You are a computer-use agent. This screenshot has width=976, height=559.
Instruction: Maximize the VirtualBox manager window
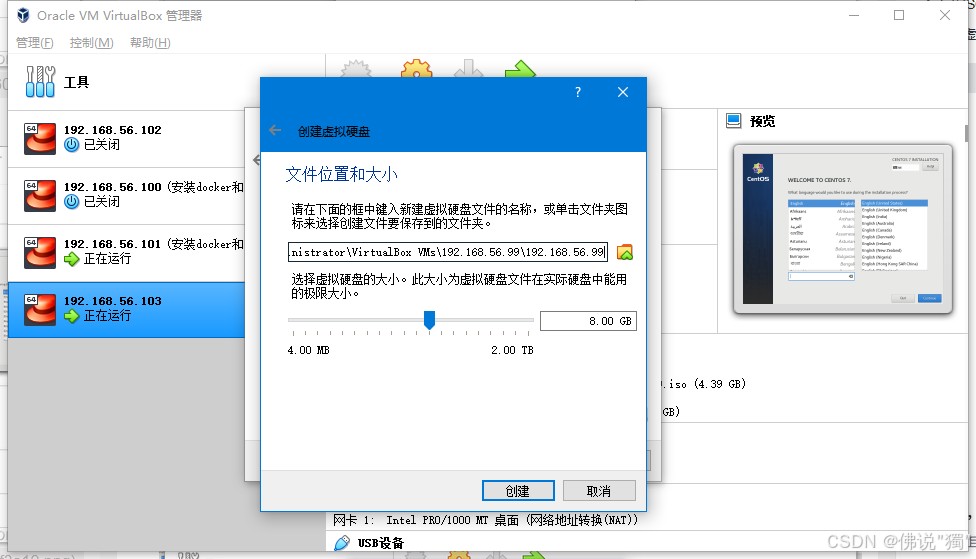coord(899,15)
